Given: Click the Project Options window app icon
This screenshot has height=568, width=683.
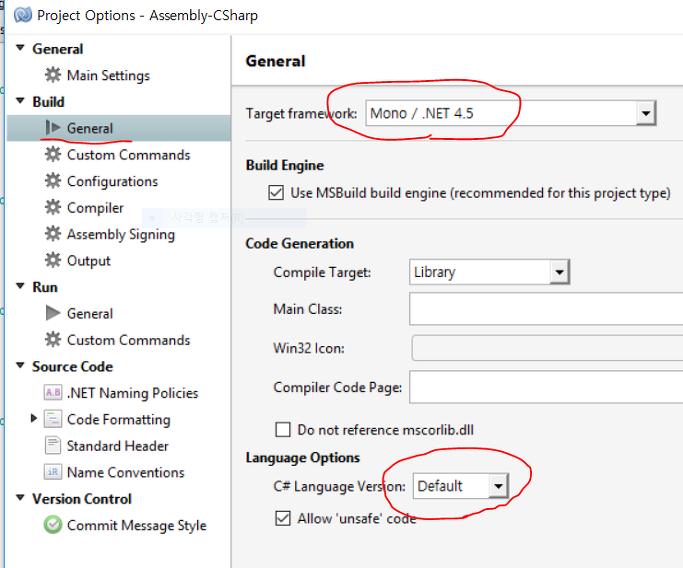Looking at the screenshot, I should (23, 15).
